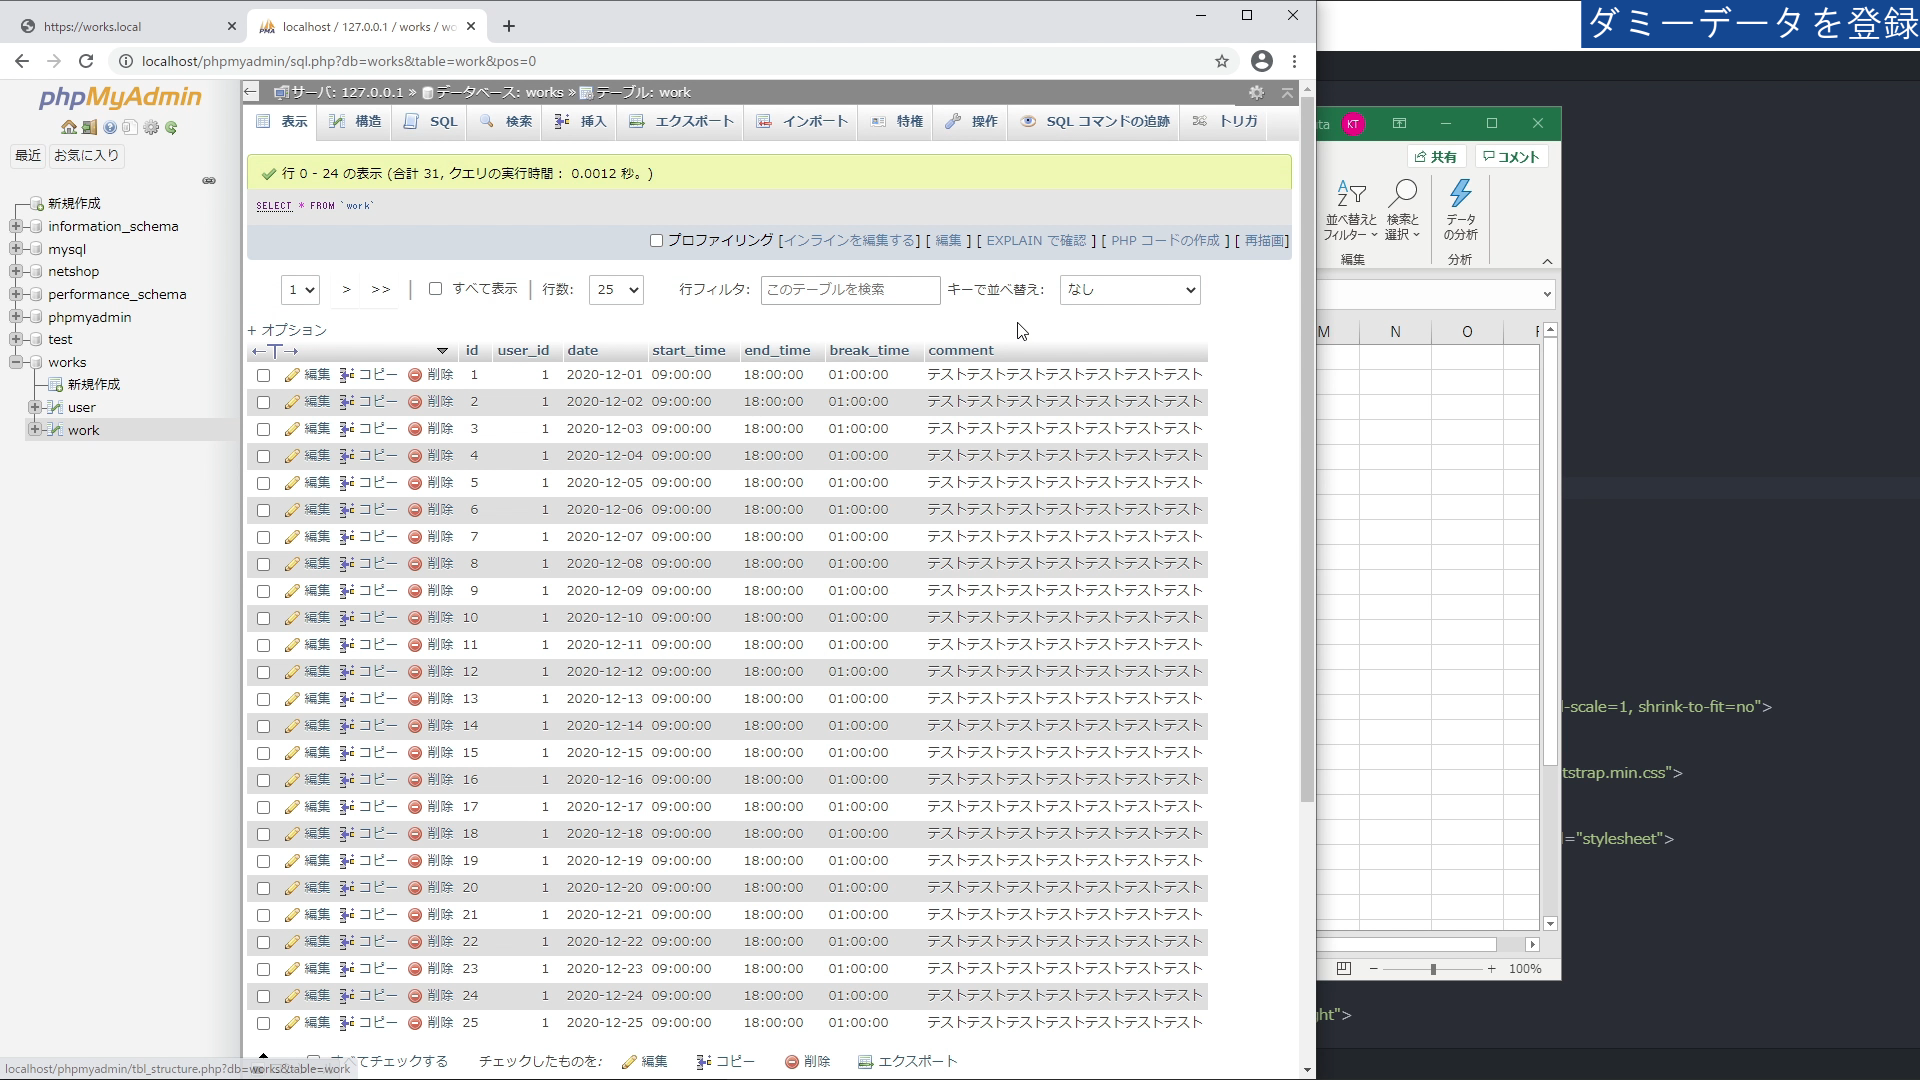Reload the browser page

coord(86,61)
